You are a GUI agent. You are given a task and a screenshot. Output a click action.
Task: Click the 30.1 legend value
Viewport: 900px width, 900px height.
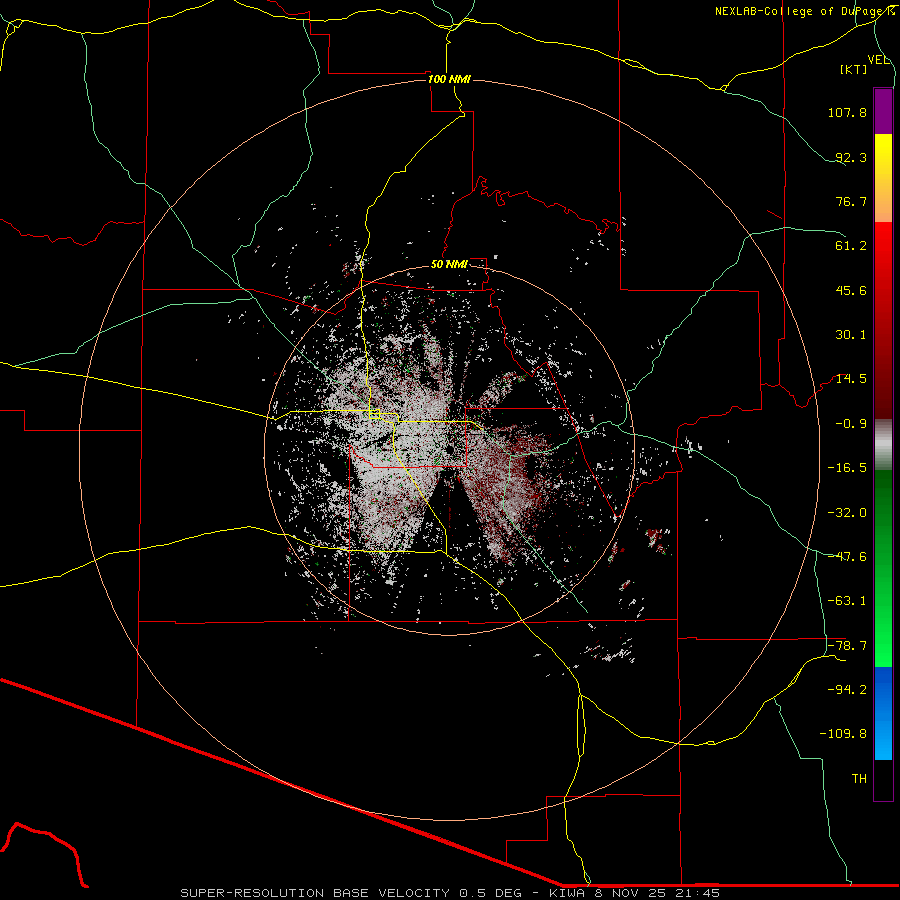pyautogui.click(x=851, y=335)
